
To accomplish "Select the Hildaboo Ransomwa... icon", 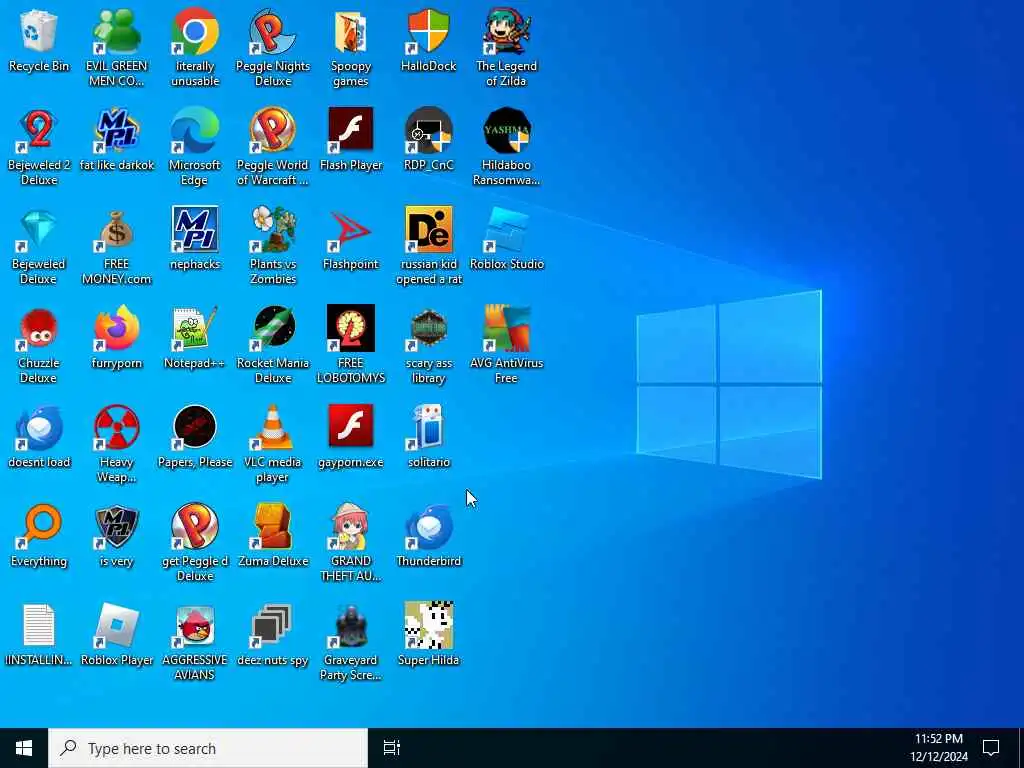I will [507, 131].
